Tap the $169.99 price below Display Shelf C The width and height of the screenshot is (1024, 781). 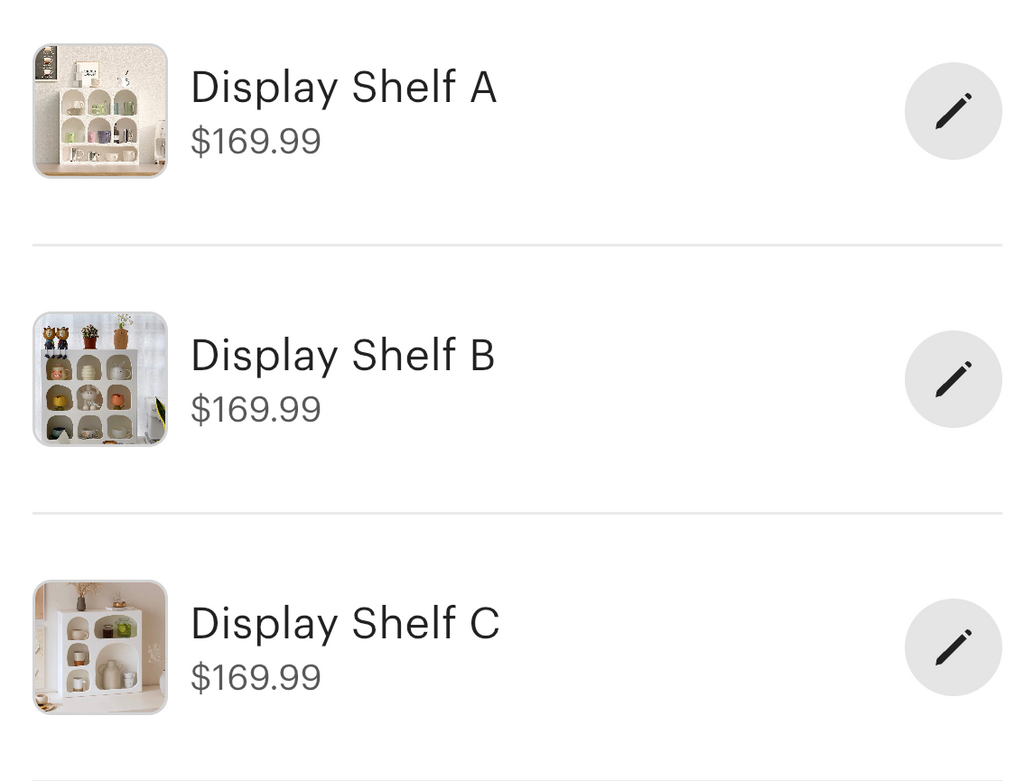tap(256, 677)
